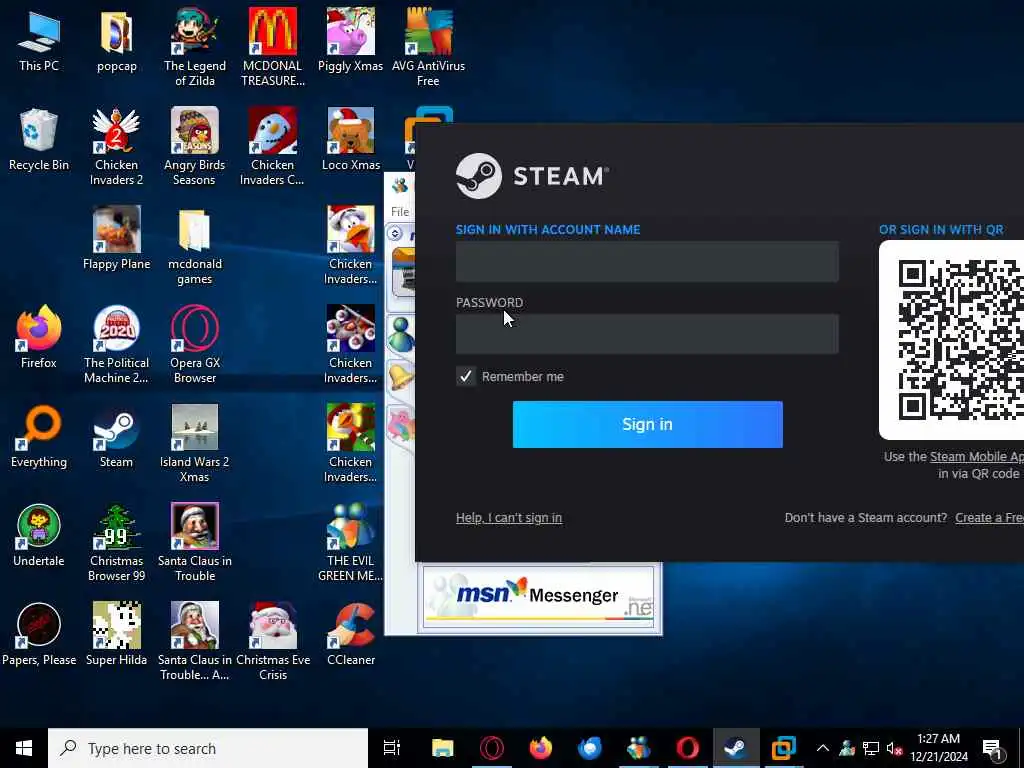Open Santa Claus in Trouble shortcut
Screen dimensions: 1024x768
pyautogui.click(x=195, y=543)
